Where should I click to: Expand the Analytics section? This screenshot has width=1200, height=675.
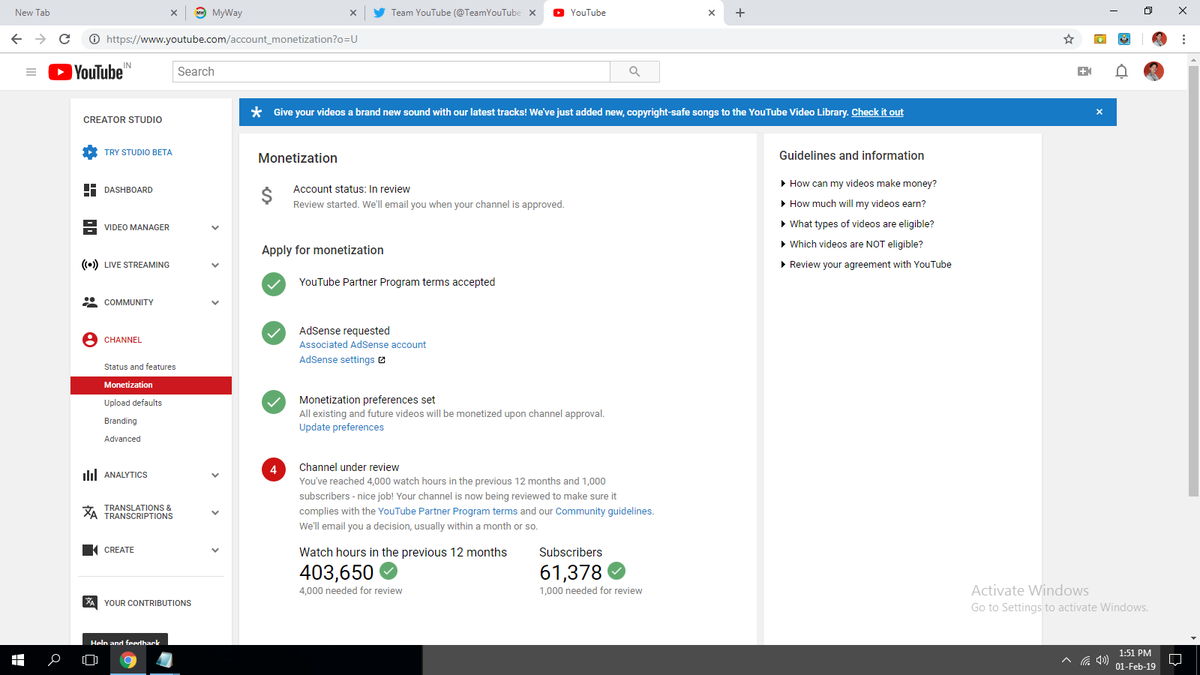[x=214, y=475]
